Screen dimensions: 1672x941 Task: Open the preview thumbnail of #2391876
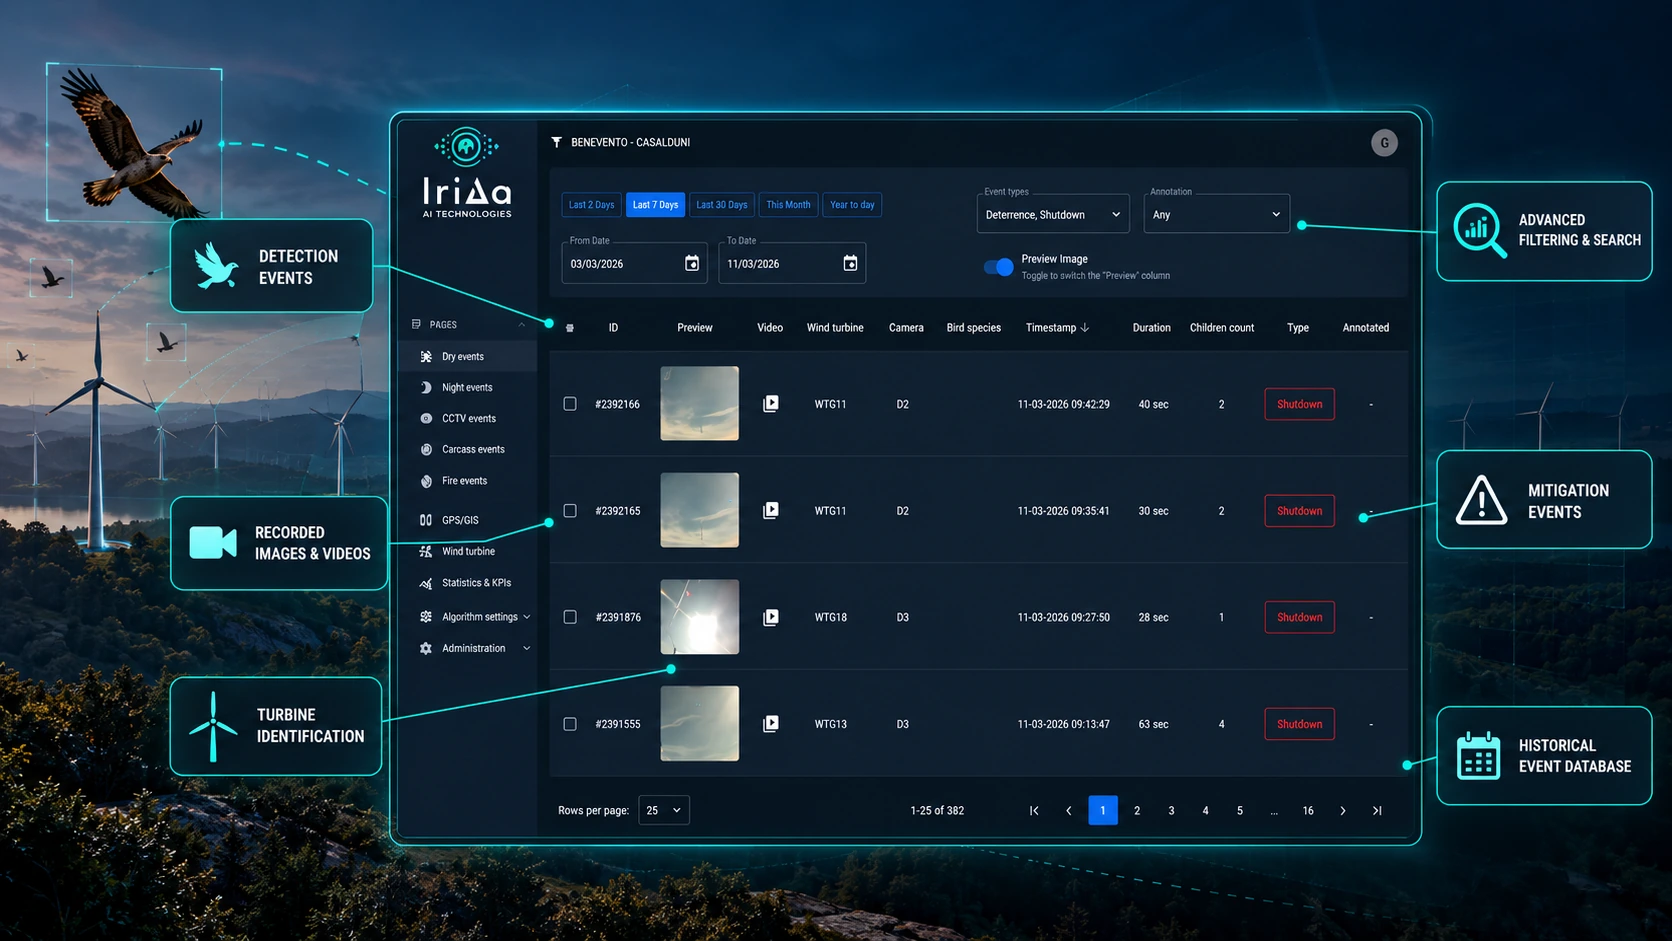click(x=699, y=617)
